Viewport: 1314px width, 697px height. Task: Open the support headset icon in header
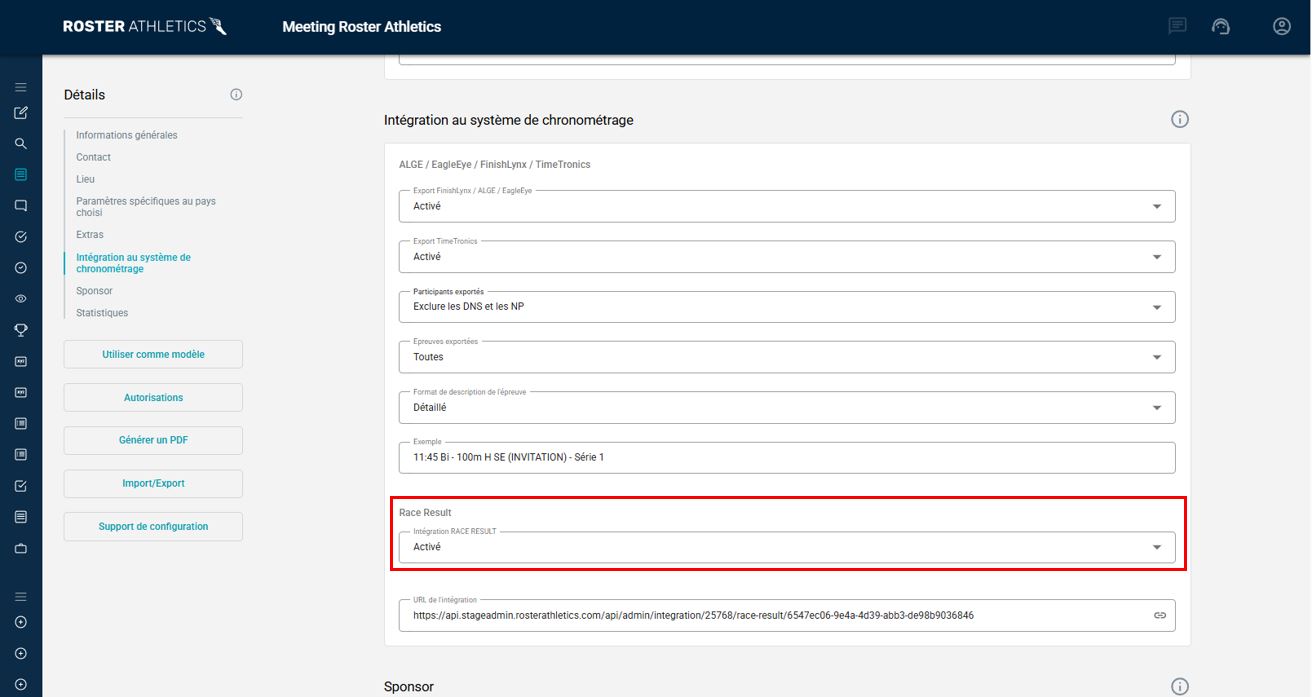pyautogui.click(x=1221, y=27)
